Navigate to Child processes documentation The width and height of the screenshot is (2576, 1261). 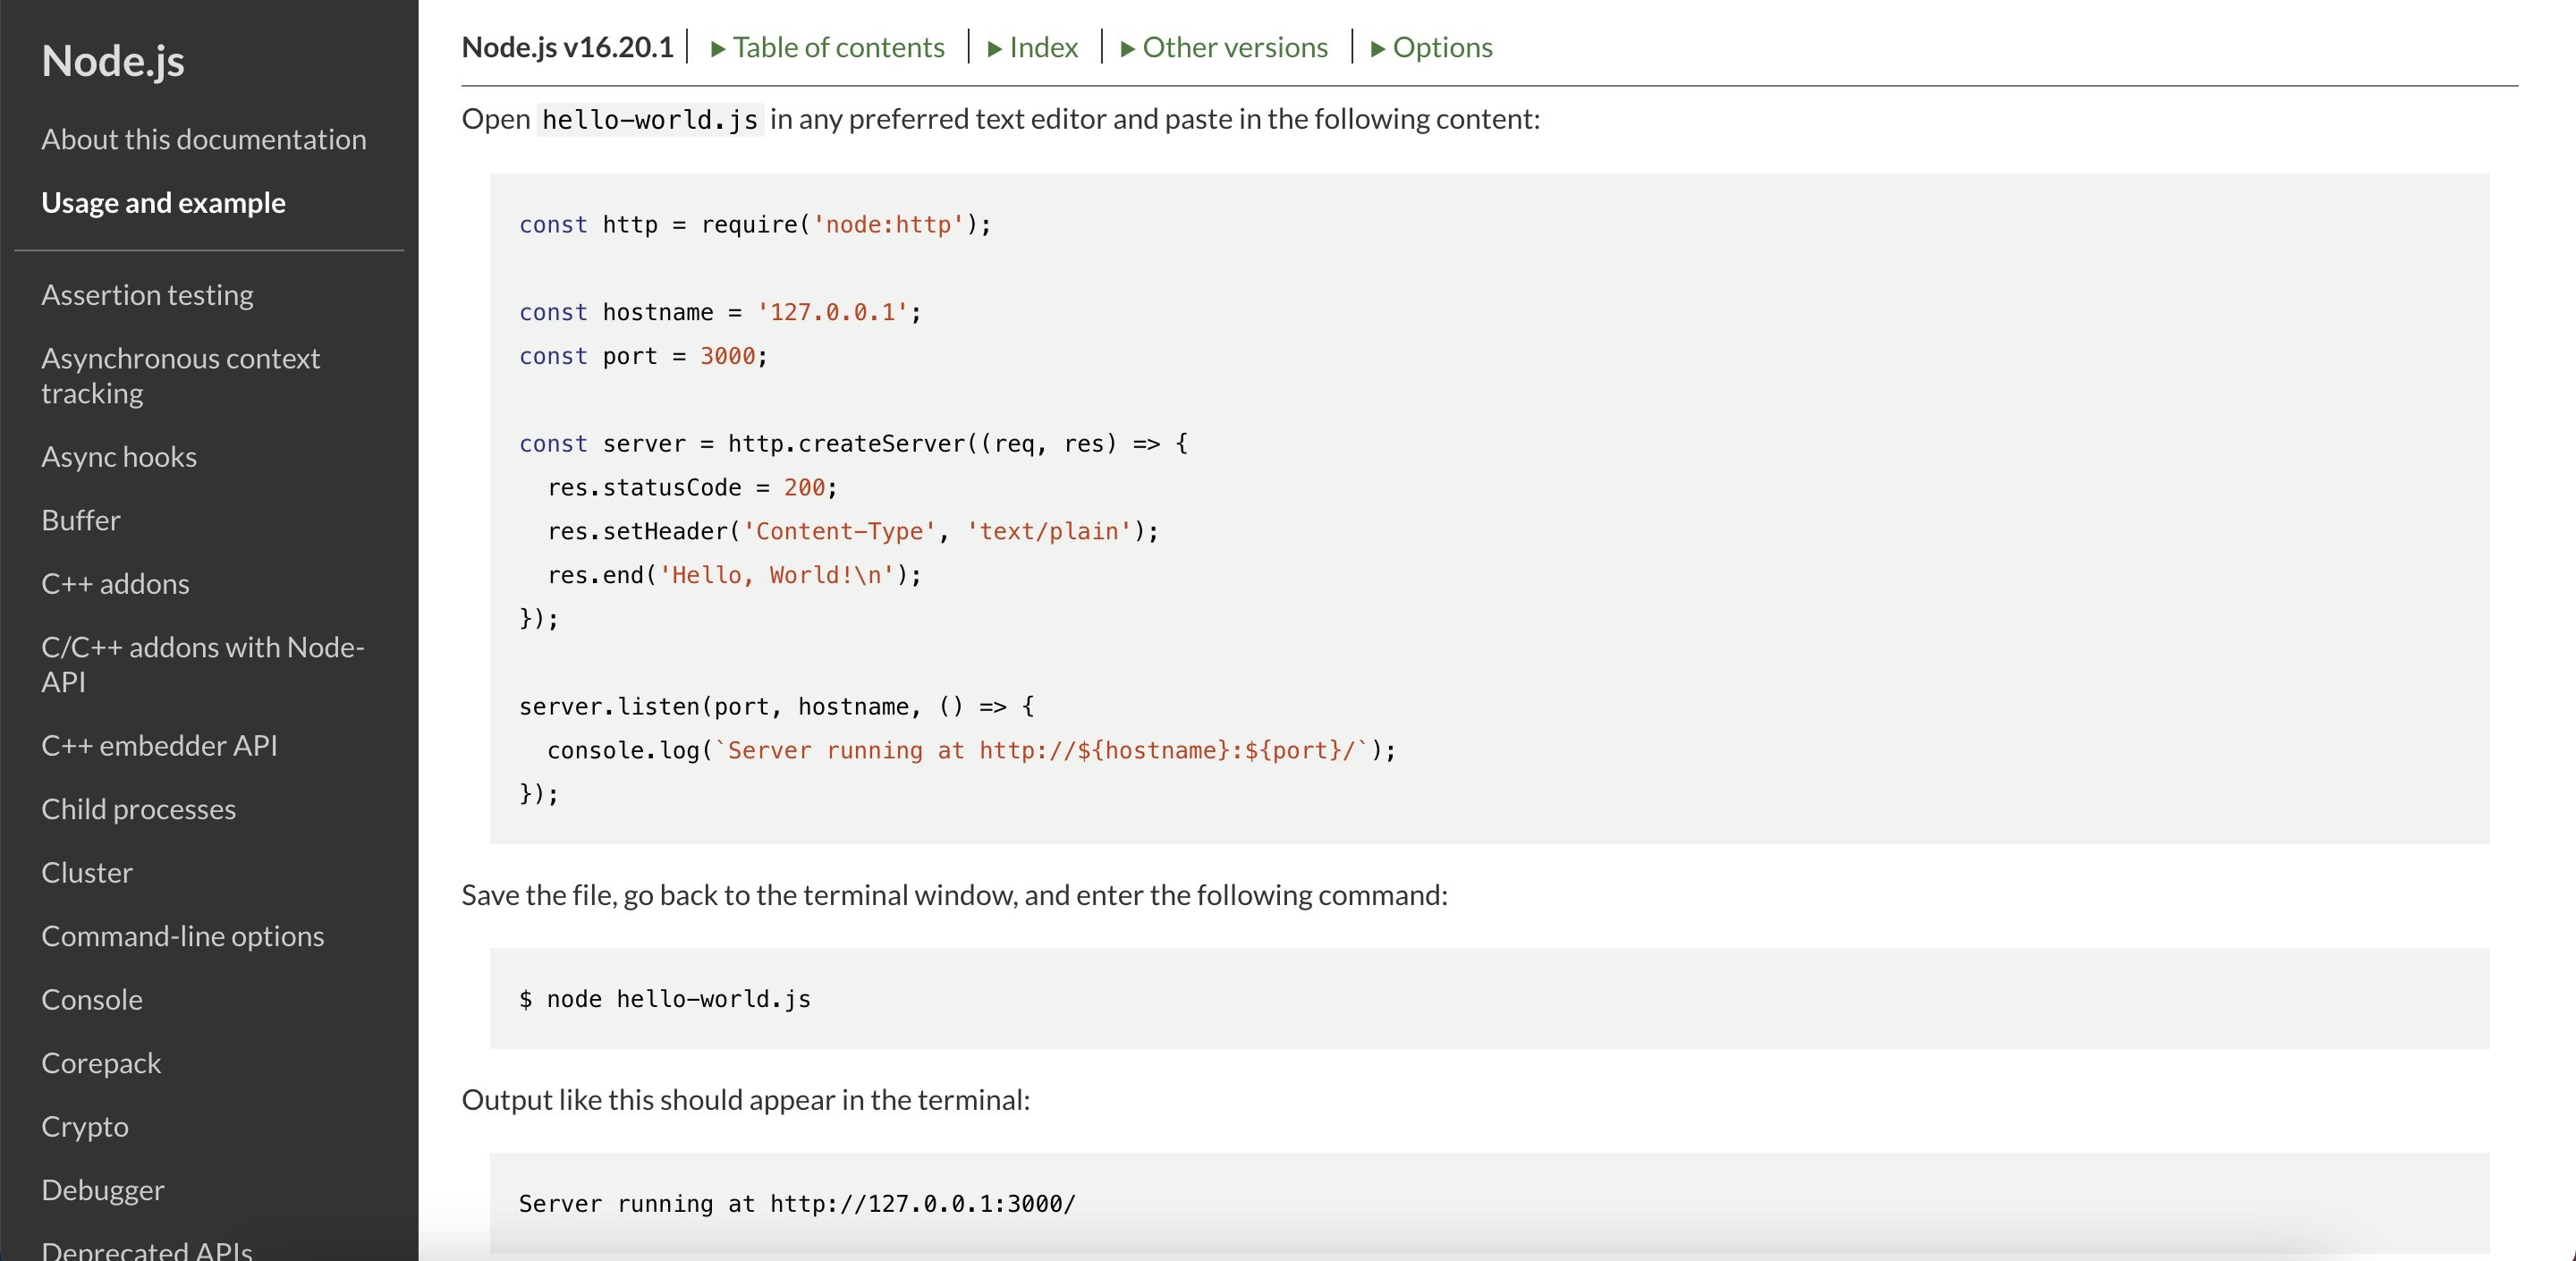pyautogui.click(x=138, y=809)
